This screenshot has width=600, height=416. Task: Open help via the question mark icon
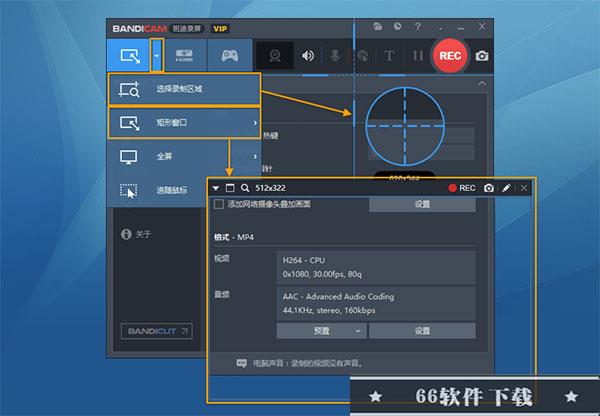(x=417, y=26)
